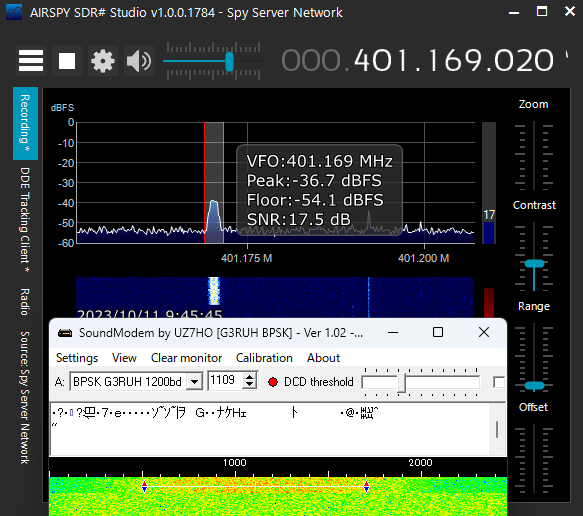Click the right modem bandwidth marker
Viewport: 583px width, 516px height.
coord(367,486)
